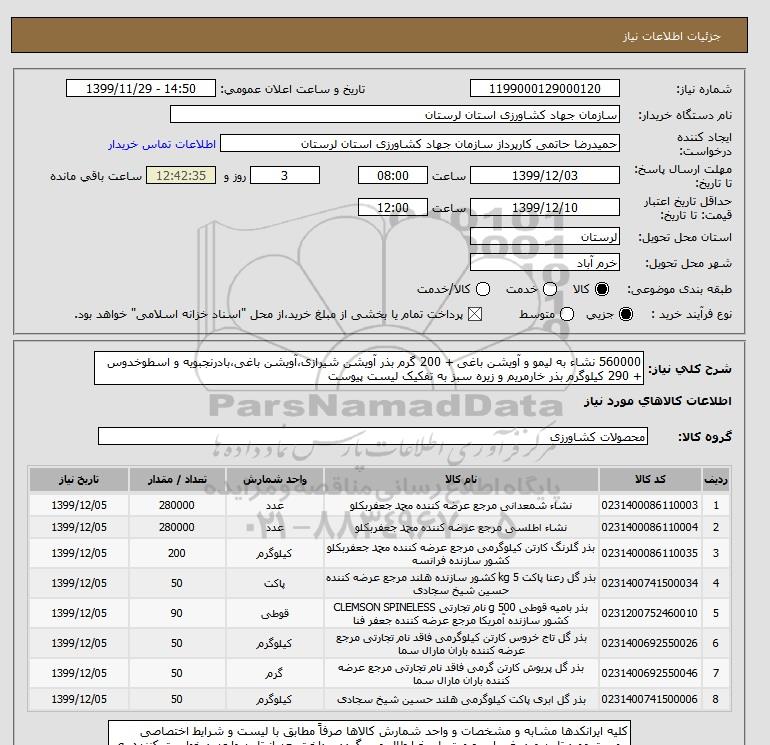Click the نام کالا column header
The image size is (770, 745).
click(461, 479)
